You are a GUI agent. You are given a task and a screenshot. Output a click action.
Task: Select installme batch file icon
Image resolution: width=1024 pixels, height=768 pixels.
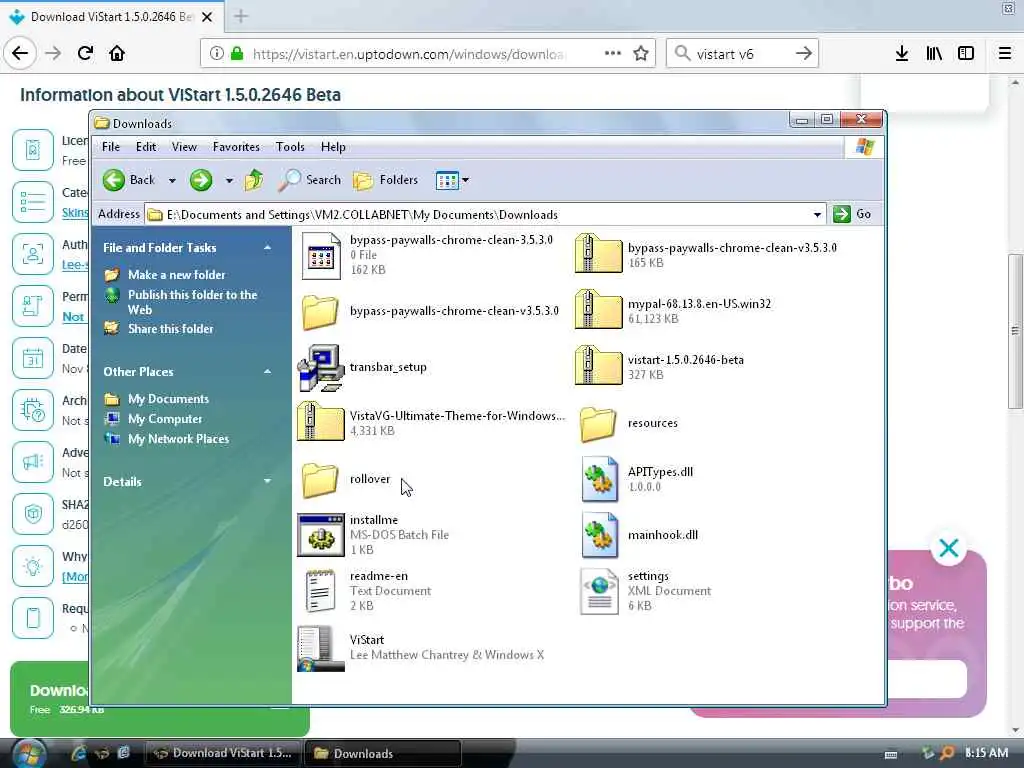tap(321, 535)
